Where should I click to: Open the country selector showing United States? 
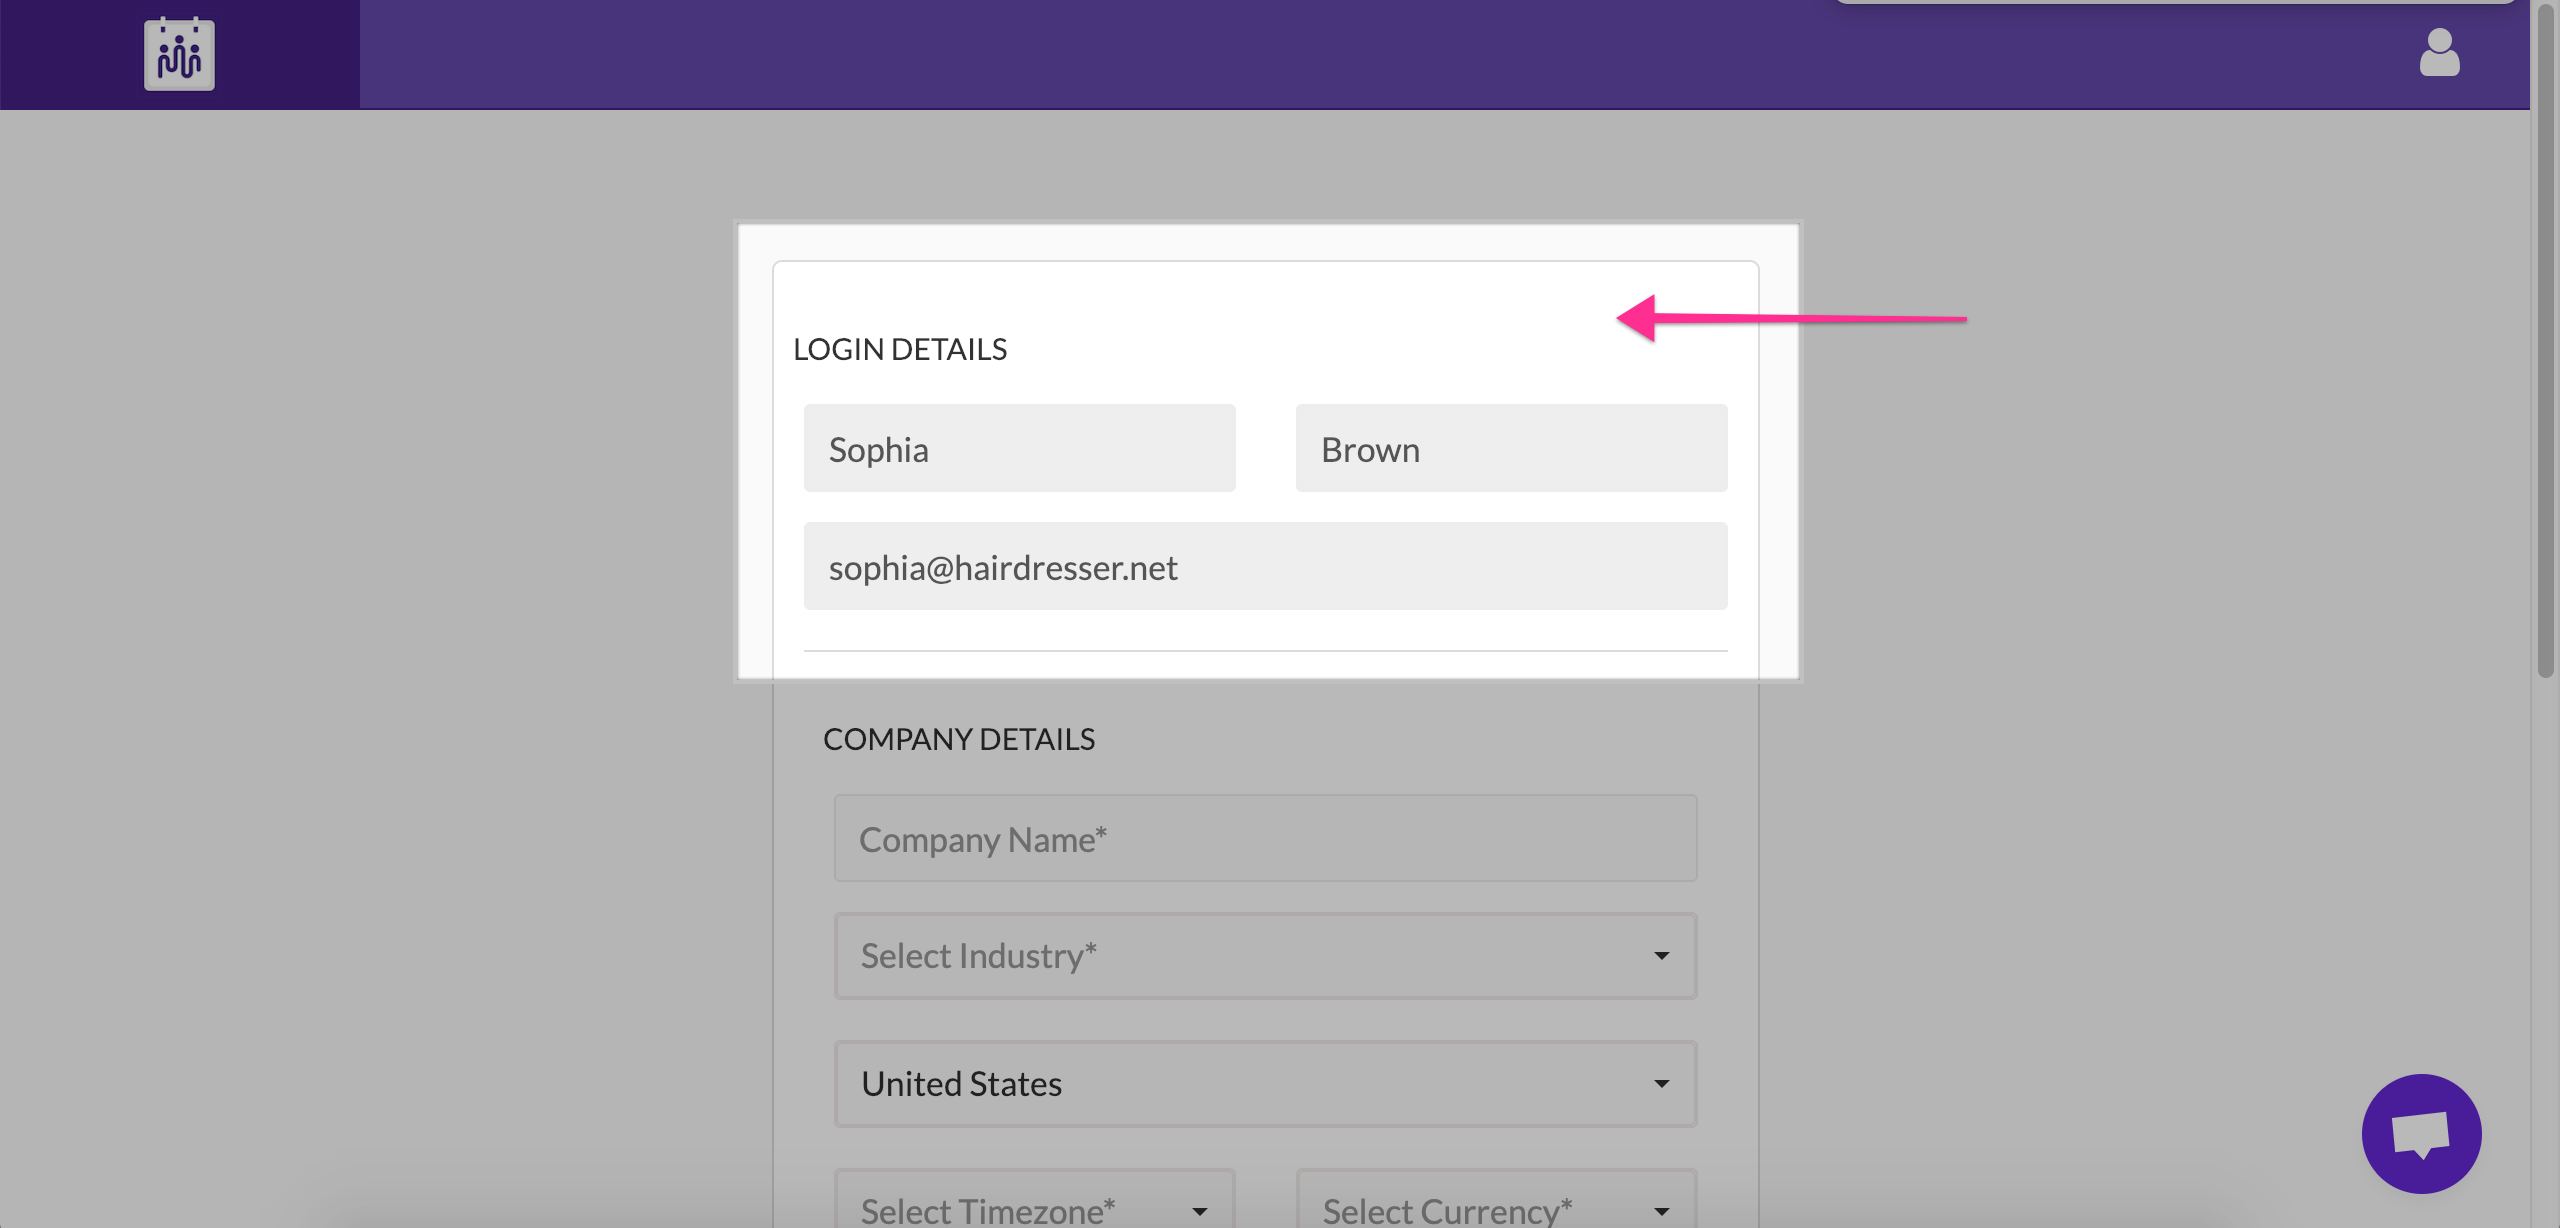1265,1083
